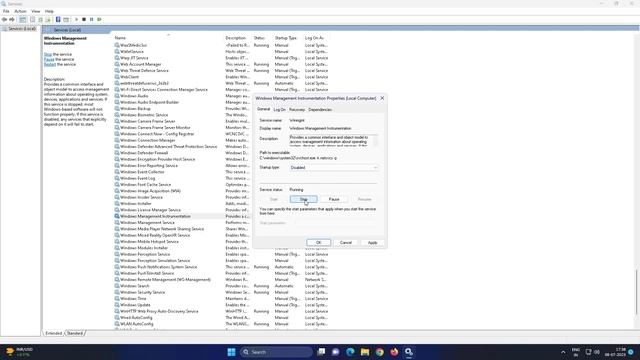Open Task View from the taskbar
This screenshot has height=360, width=640.
click(322, 352)
